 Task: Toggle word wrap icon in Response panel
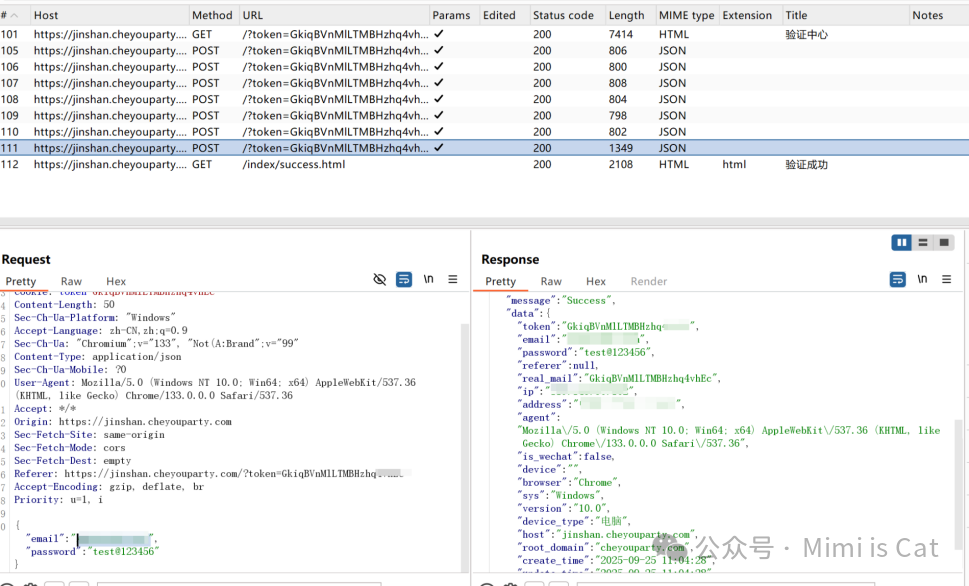[x=898, y=279]
